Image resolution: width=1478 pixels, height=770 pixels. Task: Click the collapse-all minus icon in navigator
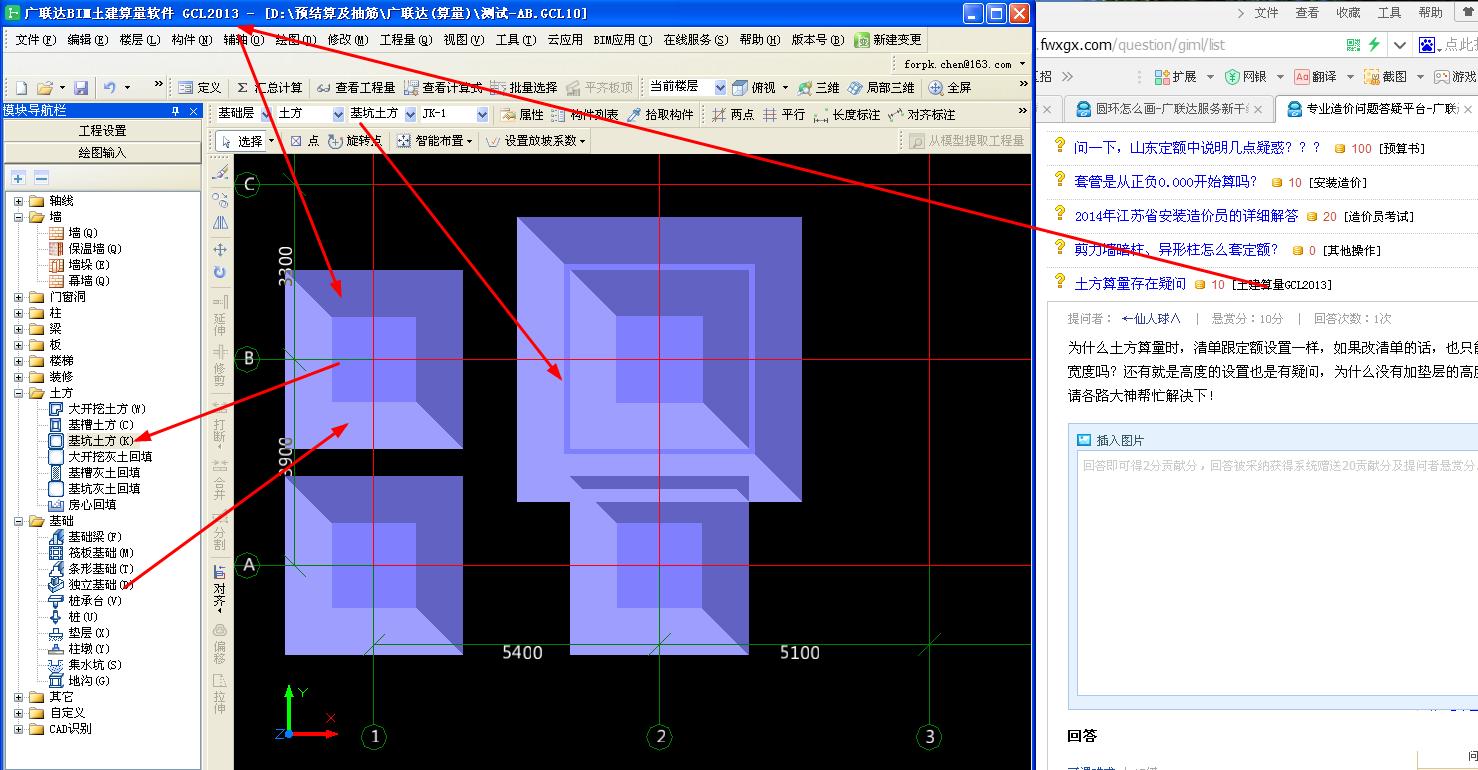click(x=41, y=177)
